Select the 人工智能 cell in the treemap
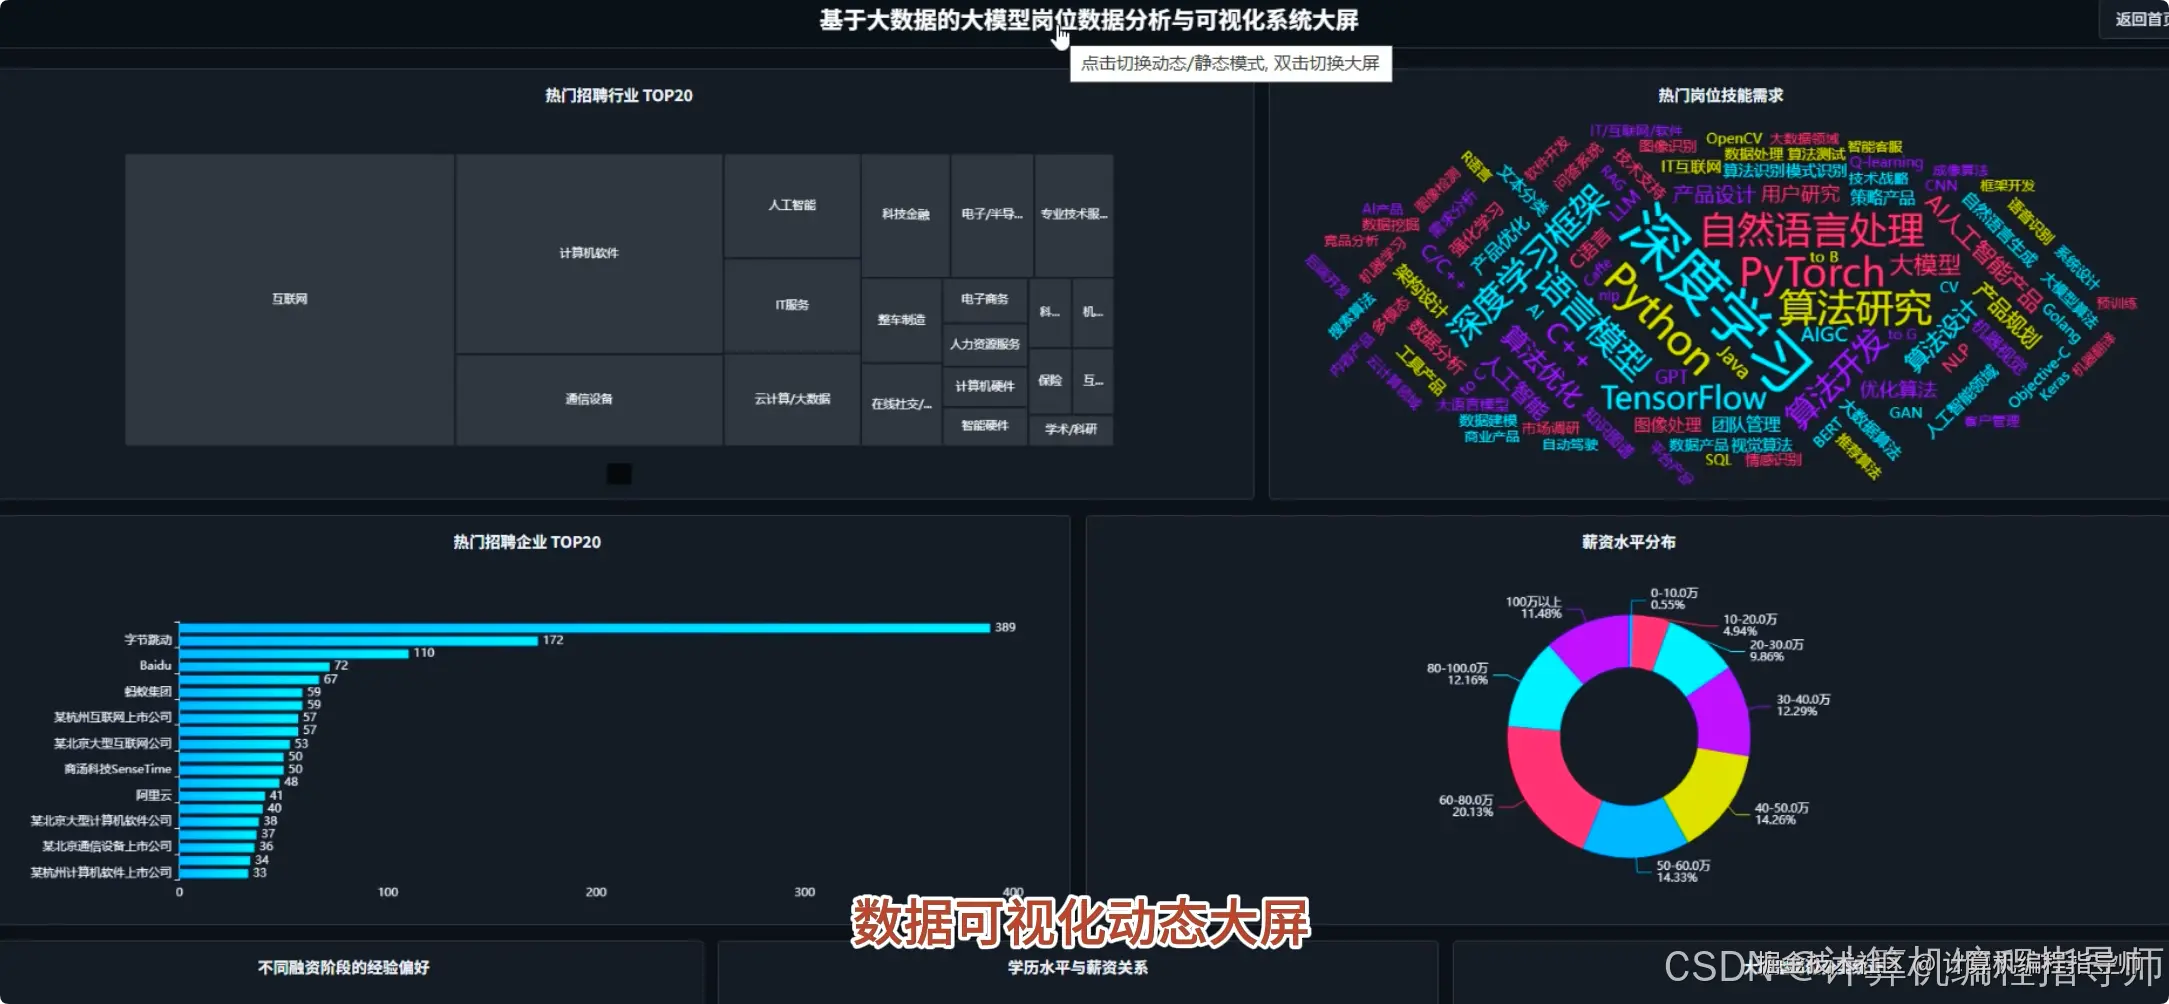The height and width of the screenshot is (1004, 2169). tap(791, 204)
